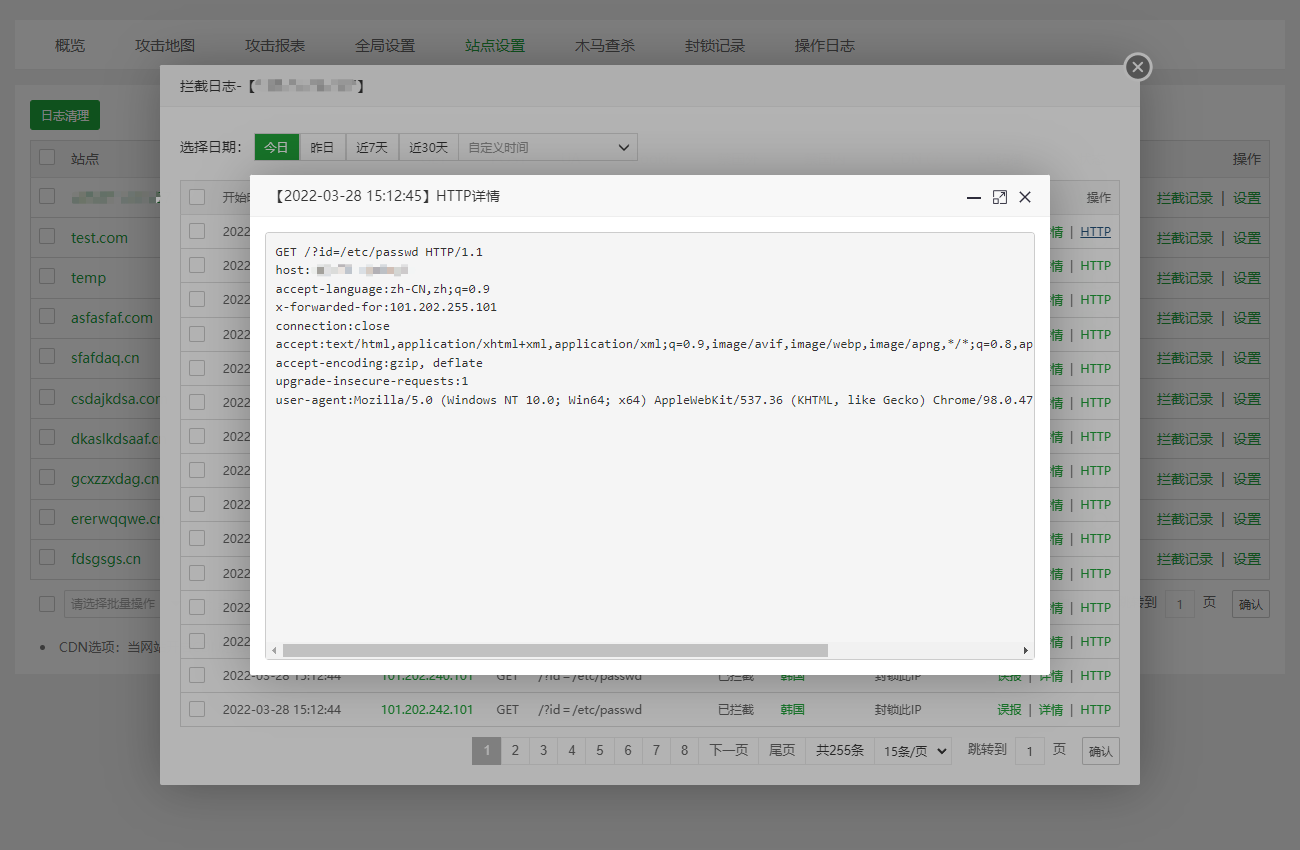Image resolution: width=1300 pixels, height=850 pixels.
Task: Switch to the 攻击地图 tab
Action: pyautogui.click(x=165, y=46)
